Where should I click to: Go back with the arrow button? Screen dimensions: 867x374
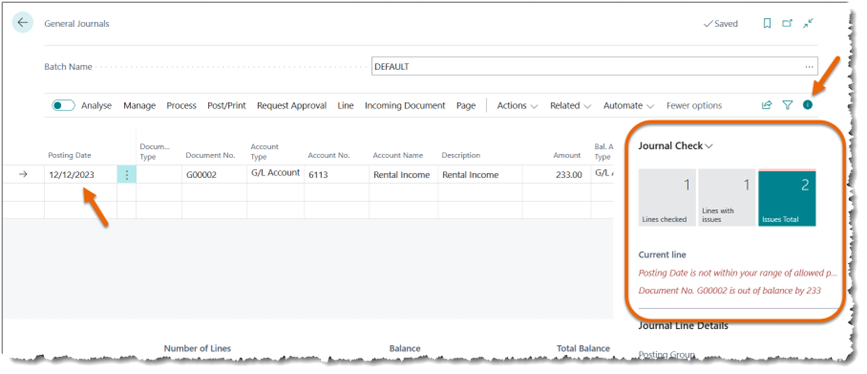point(22,23)
